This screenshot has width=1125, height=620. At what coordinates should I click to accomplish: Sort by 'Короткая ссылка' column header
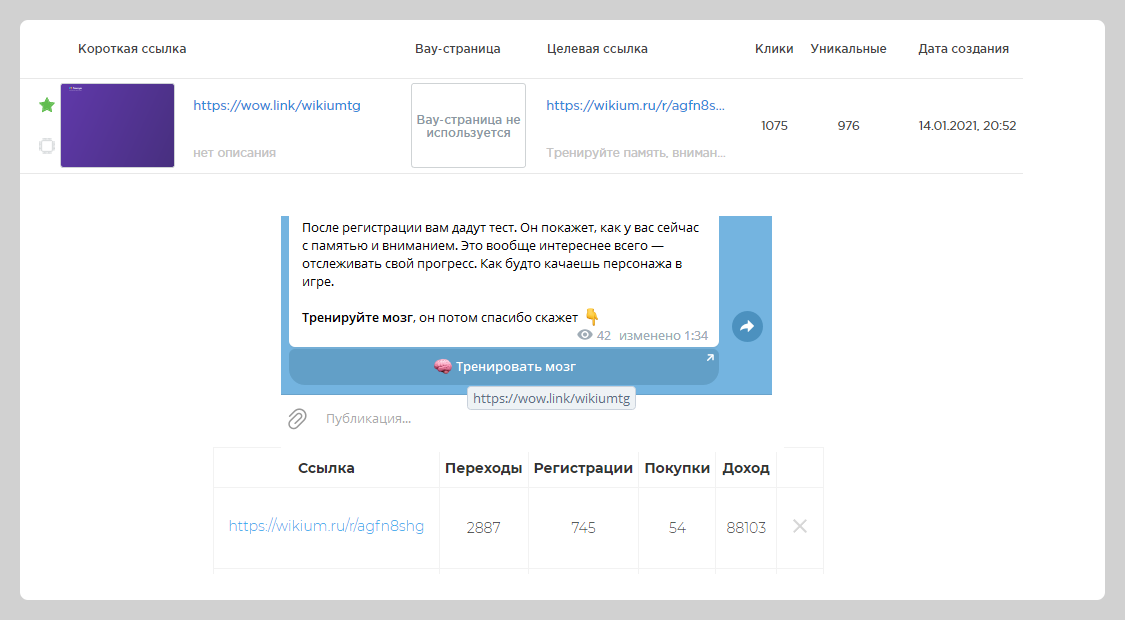[132, 49]
